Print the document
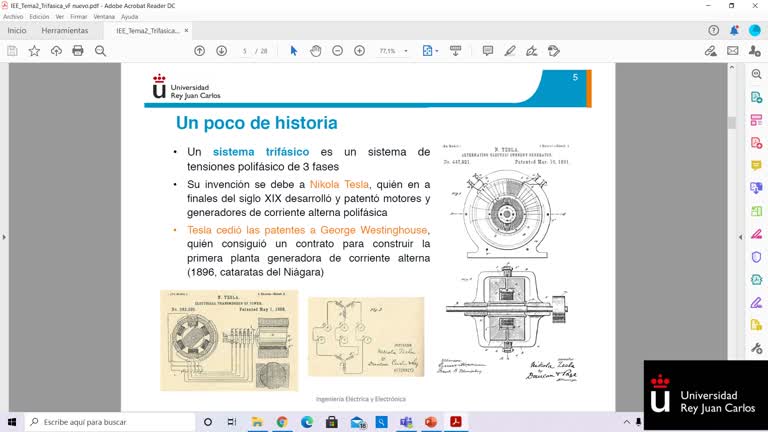768x432 pixels. [78, 51]
